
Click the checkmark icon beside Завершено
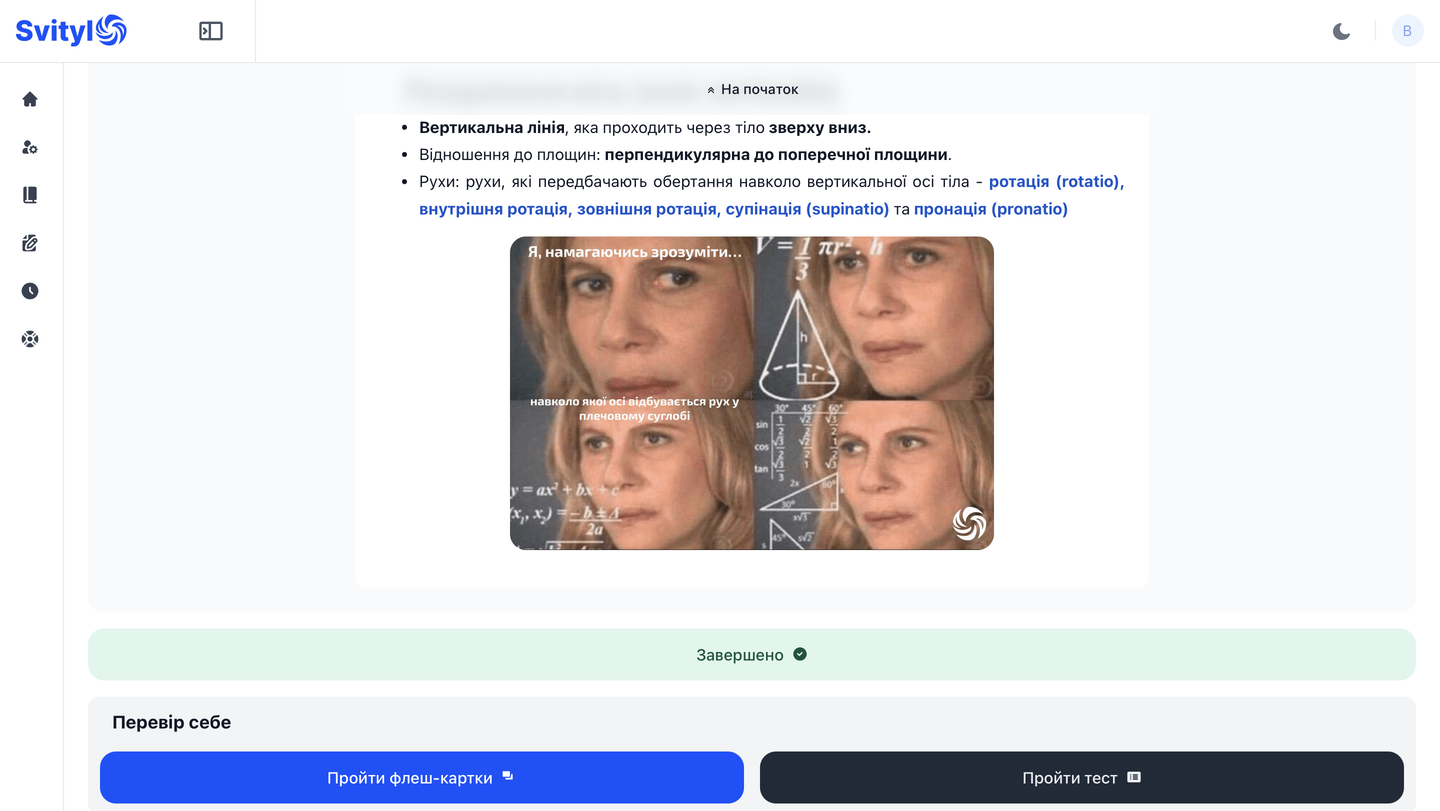(x=800, y=655)
